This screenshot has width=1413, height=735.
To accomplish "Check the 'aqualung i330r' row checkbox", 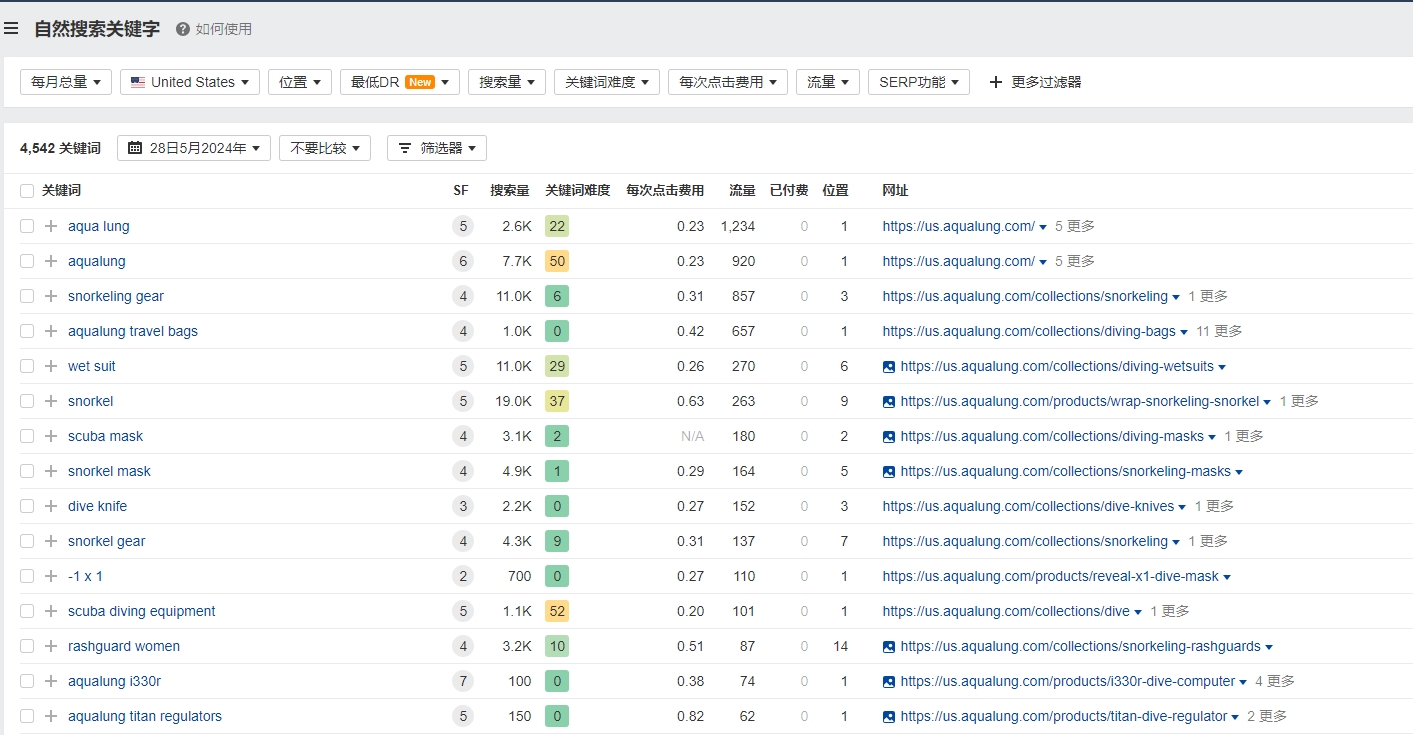I will 27,681.
